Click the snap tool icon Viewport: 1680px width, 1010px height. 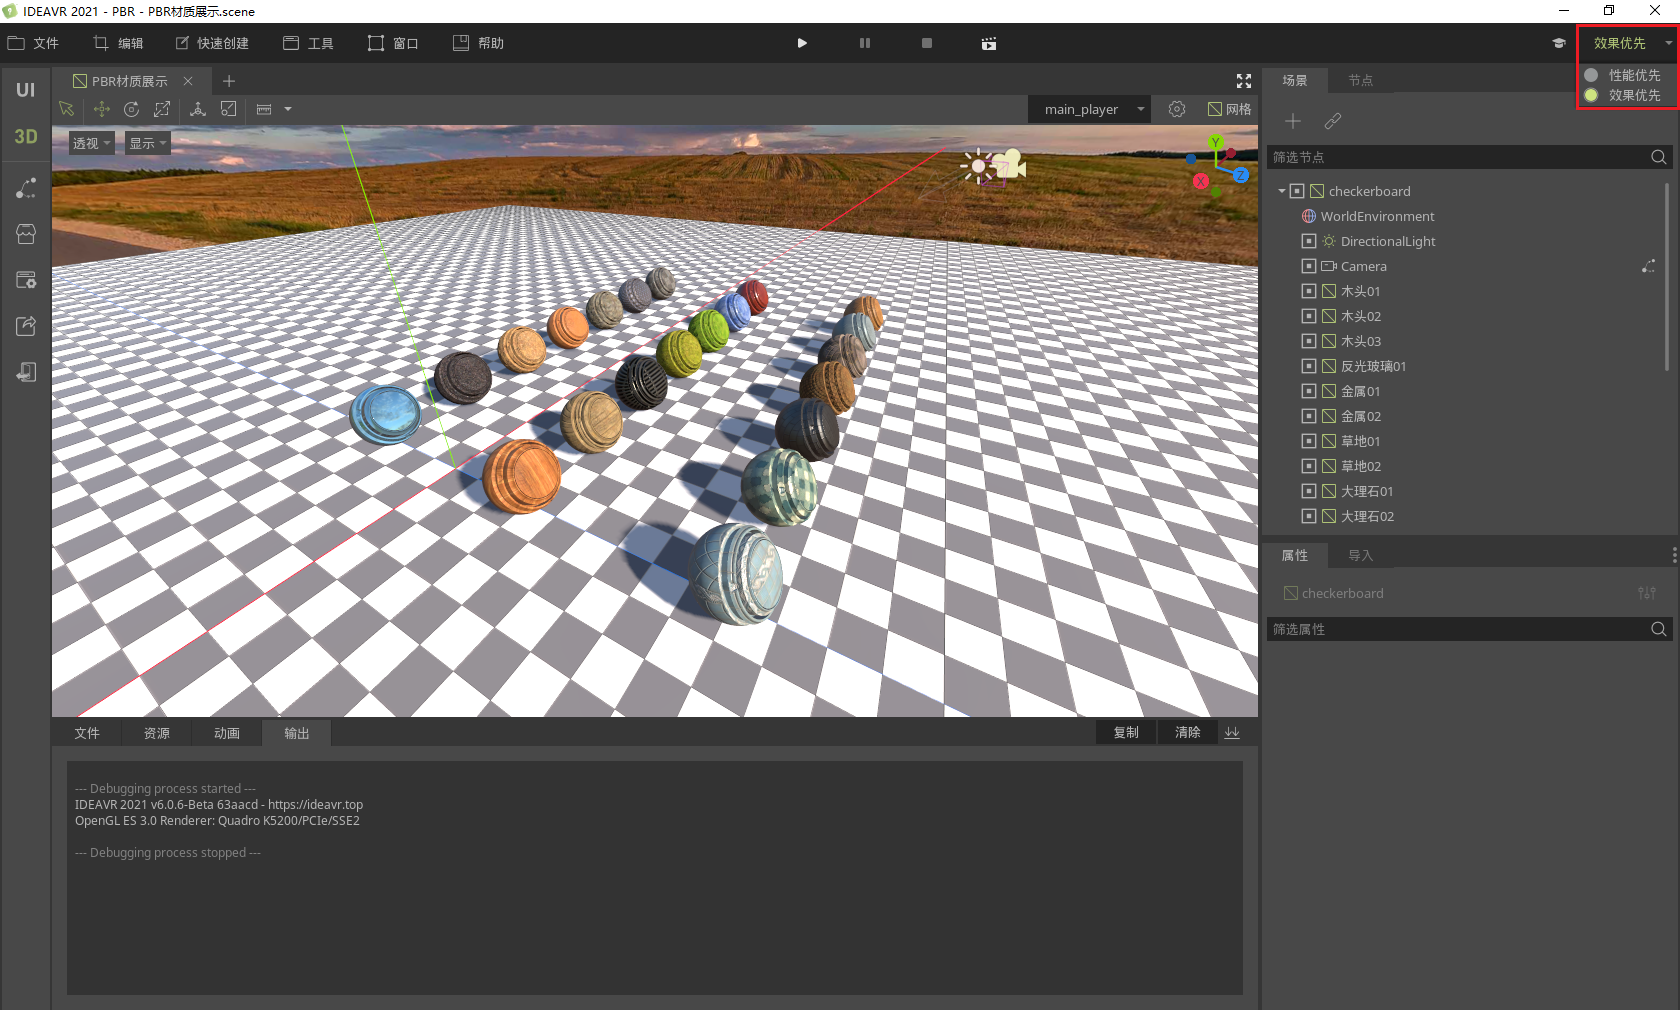(x=229, y=109)
